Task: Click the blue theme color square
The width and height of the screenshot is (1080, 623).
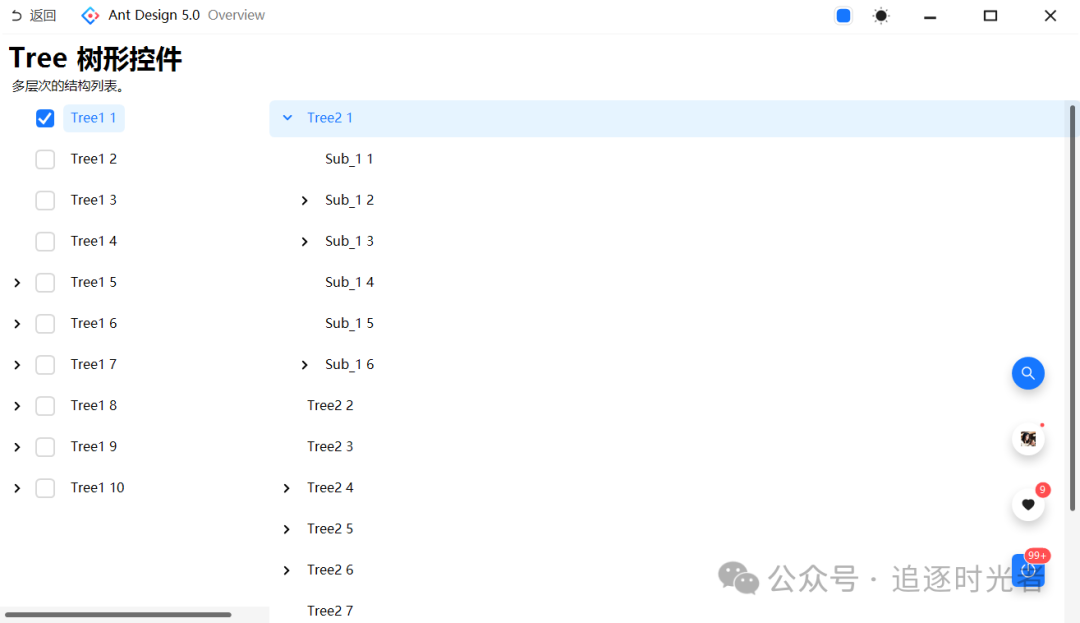Action: [x=843, y=16]
